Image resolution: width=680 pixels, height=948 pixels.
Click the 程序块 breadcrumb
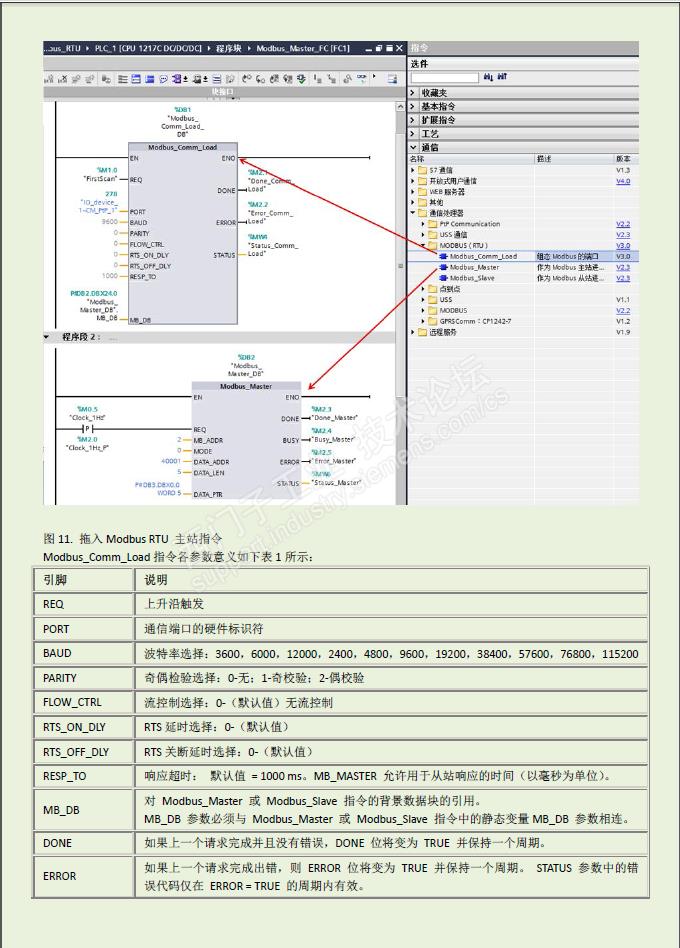[228, 48]
